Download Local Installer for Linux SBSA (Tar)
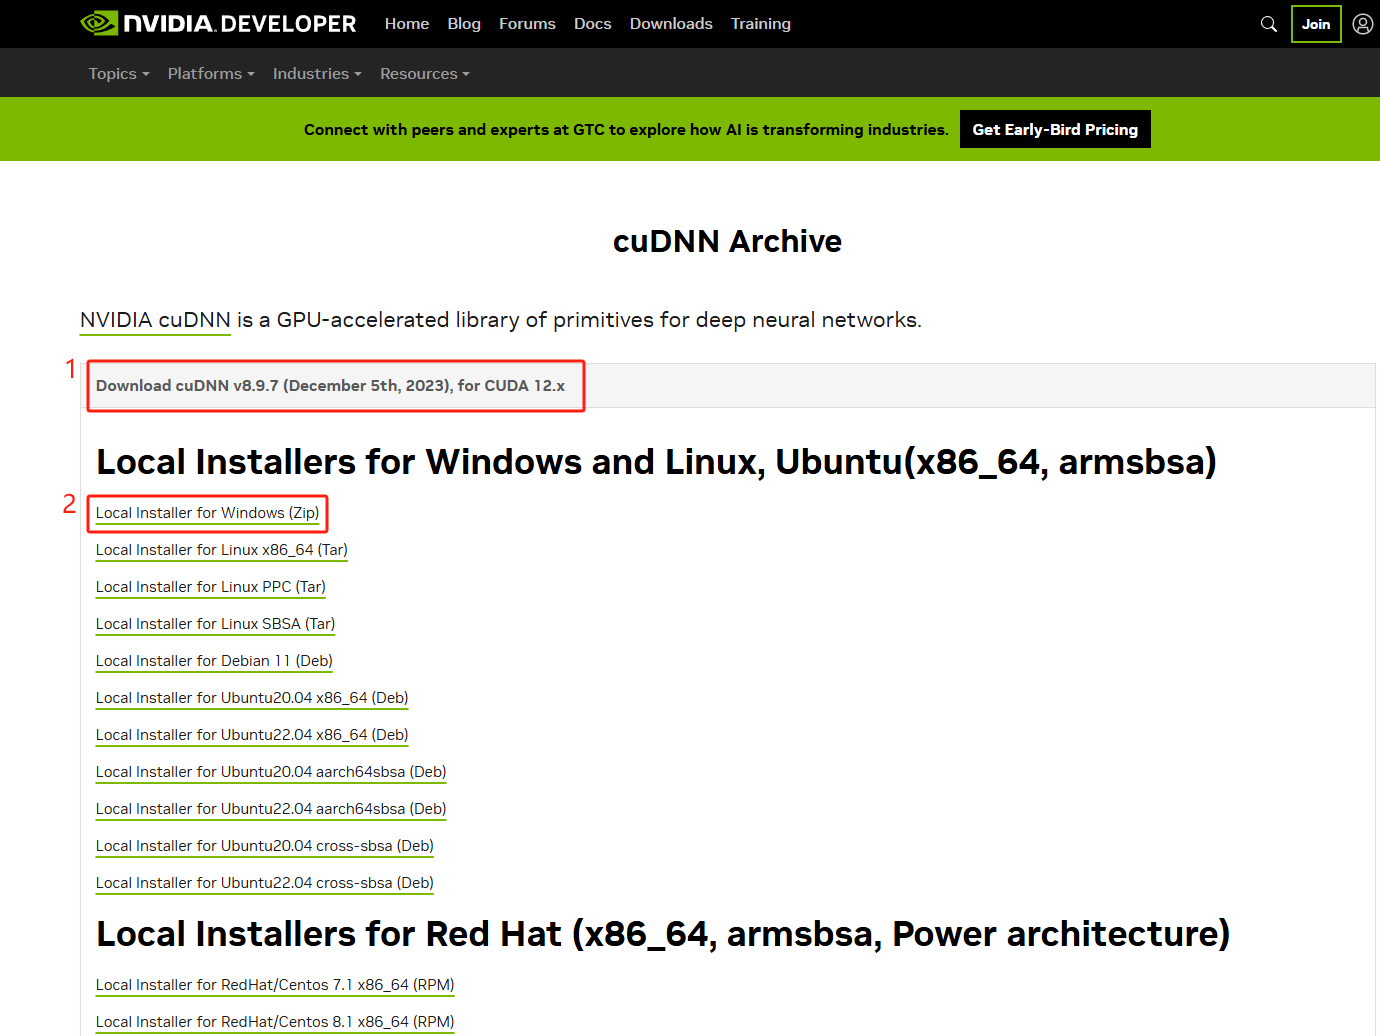Screen dimensions: 1380x1036 215,624
